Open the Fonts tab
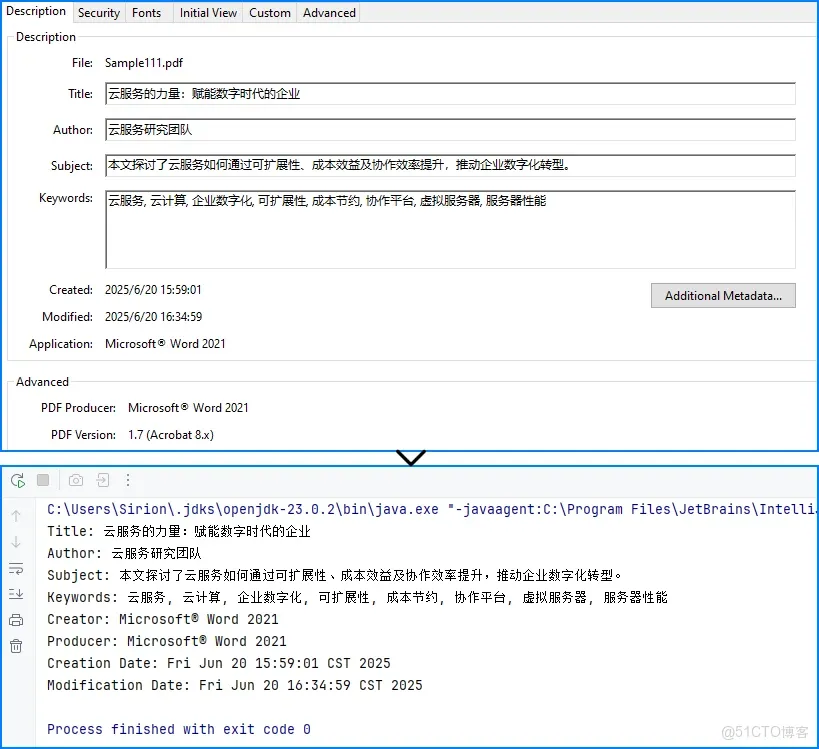Image resolution: width=819 pixels, height=749 pixels. point(146,13)
